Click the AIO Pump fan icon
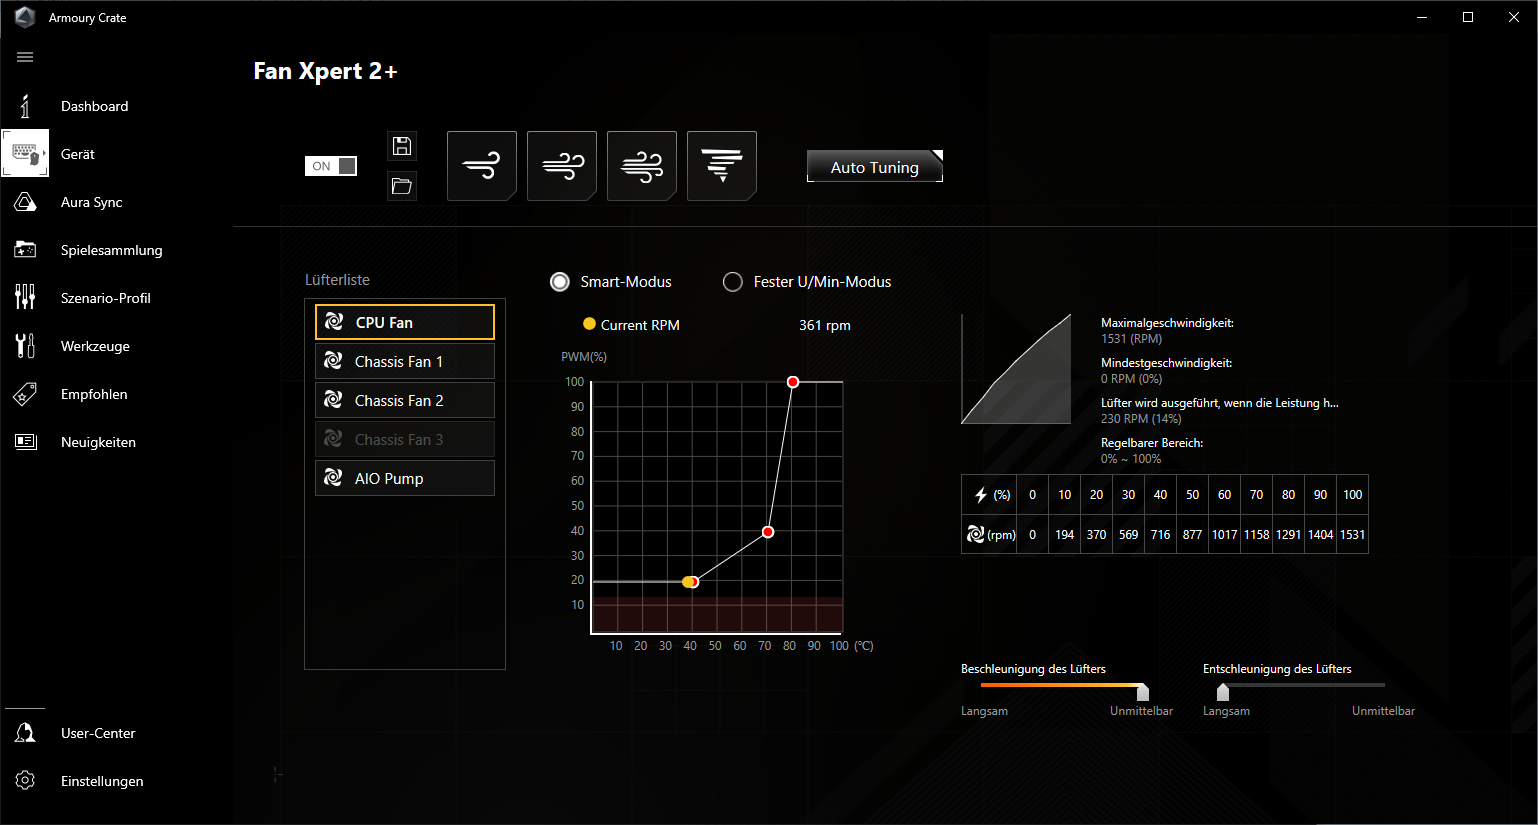Image resolution: width=1538 pixels, height=825 pixels. [x=334, y=478]
